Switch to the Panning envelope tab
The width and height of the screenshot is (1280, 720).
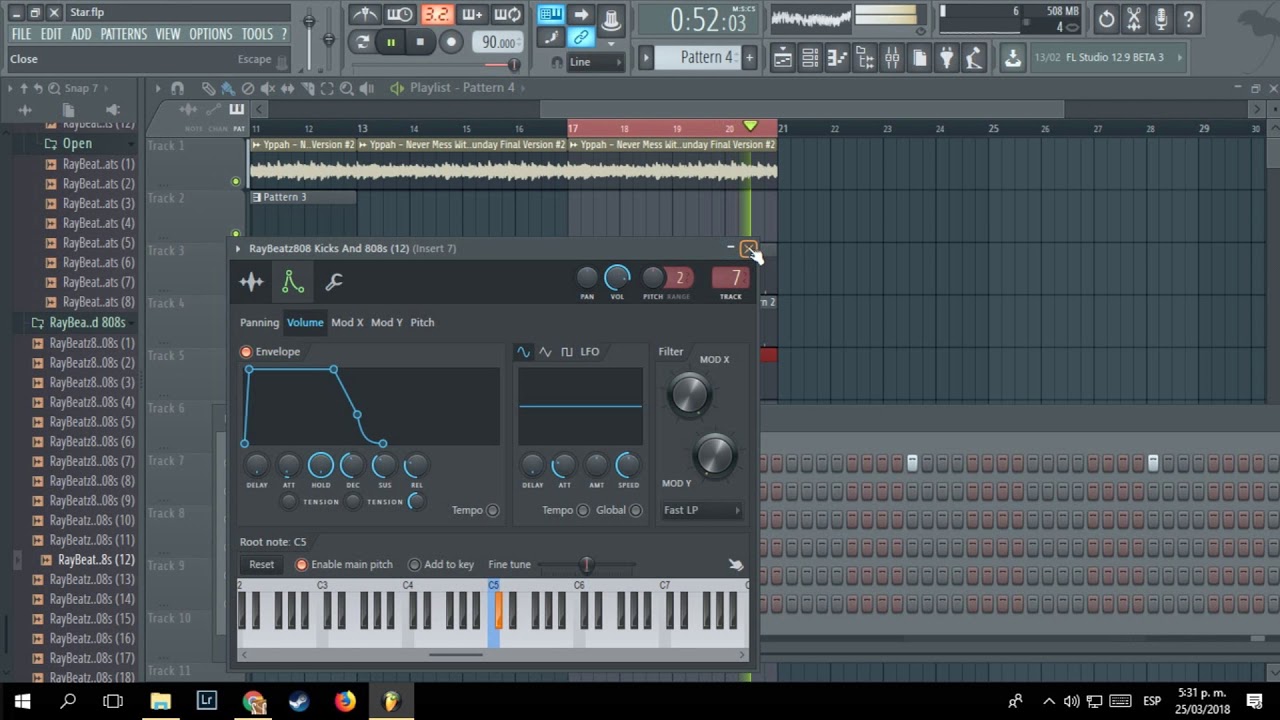pos(259,322)
